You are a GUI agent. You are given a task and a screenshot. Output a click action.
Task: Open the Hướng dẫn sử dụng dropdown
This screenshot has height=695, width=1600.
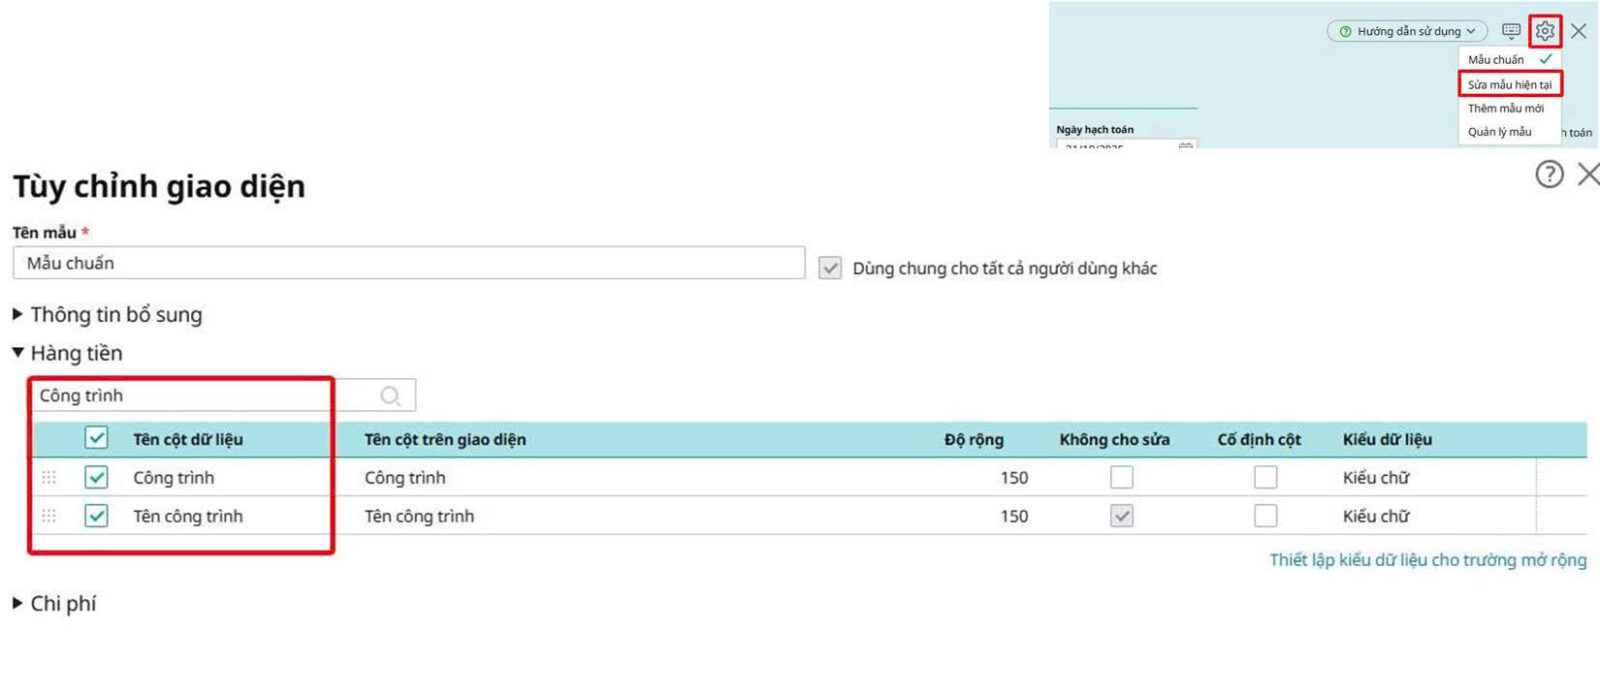click(x=1407, y=31)
